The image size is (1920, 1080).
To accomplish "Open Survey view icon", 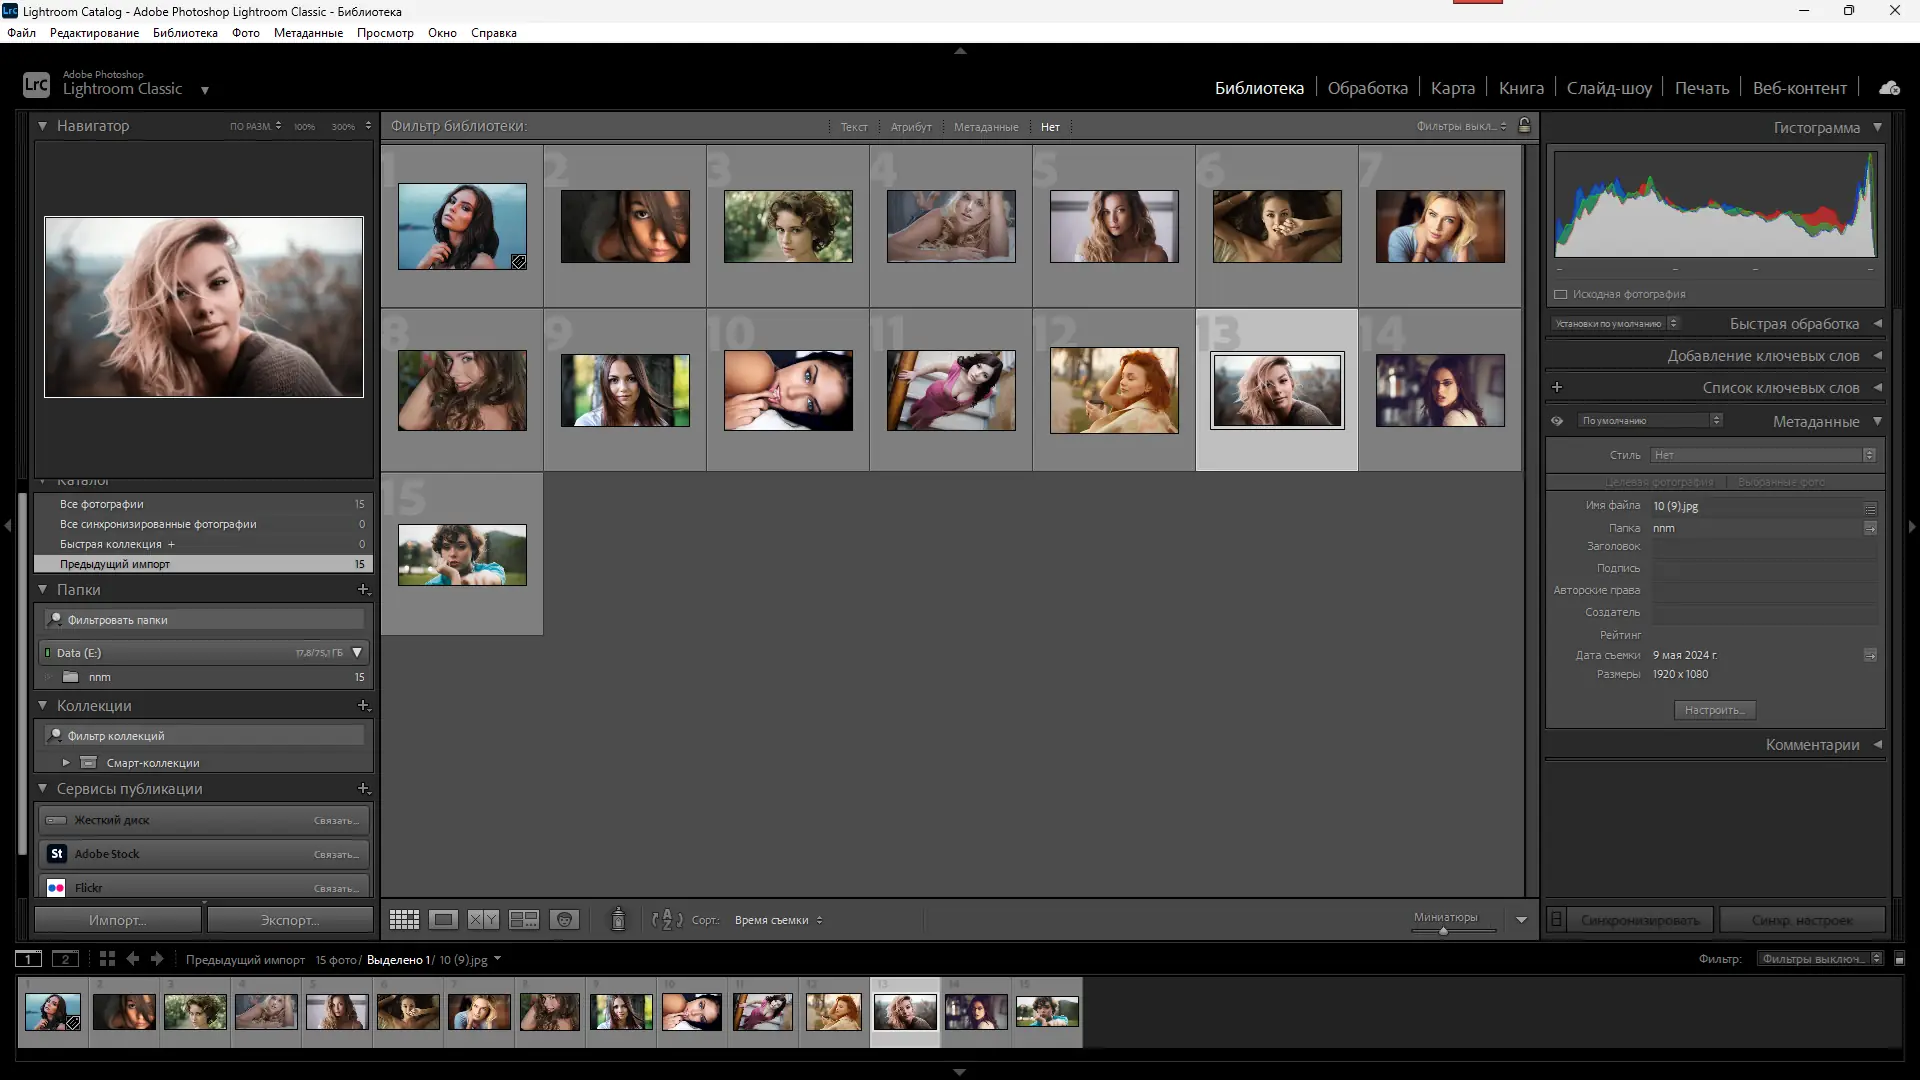I will 524,920.
